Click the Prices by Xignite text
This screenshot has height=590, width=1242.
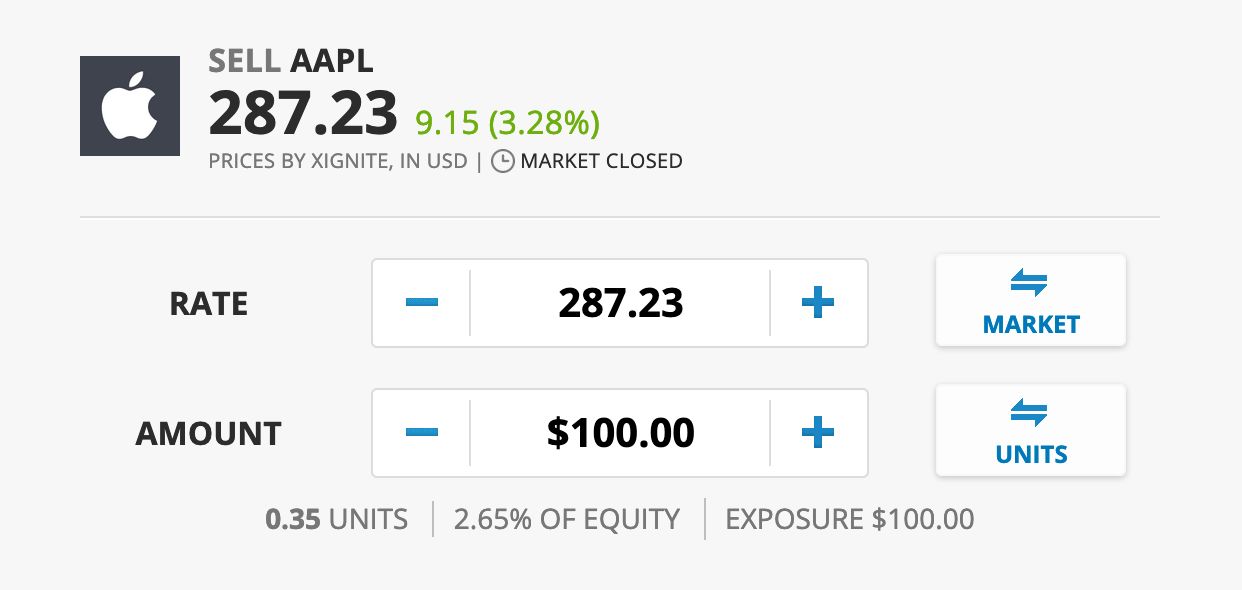pos(338,161)
